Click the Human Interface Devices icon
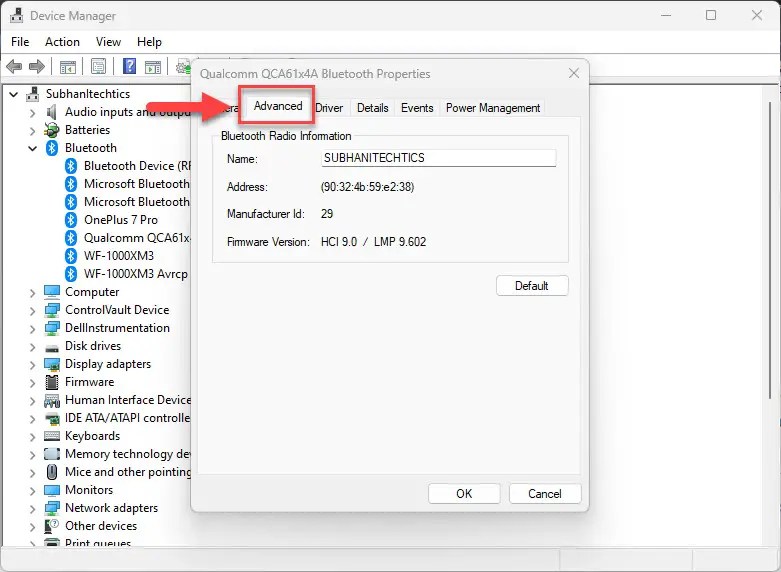Screen dimensions: 781x572 52,400
